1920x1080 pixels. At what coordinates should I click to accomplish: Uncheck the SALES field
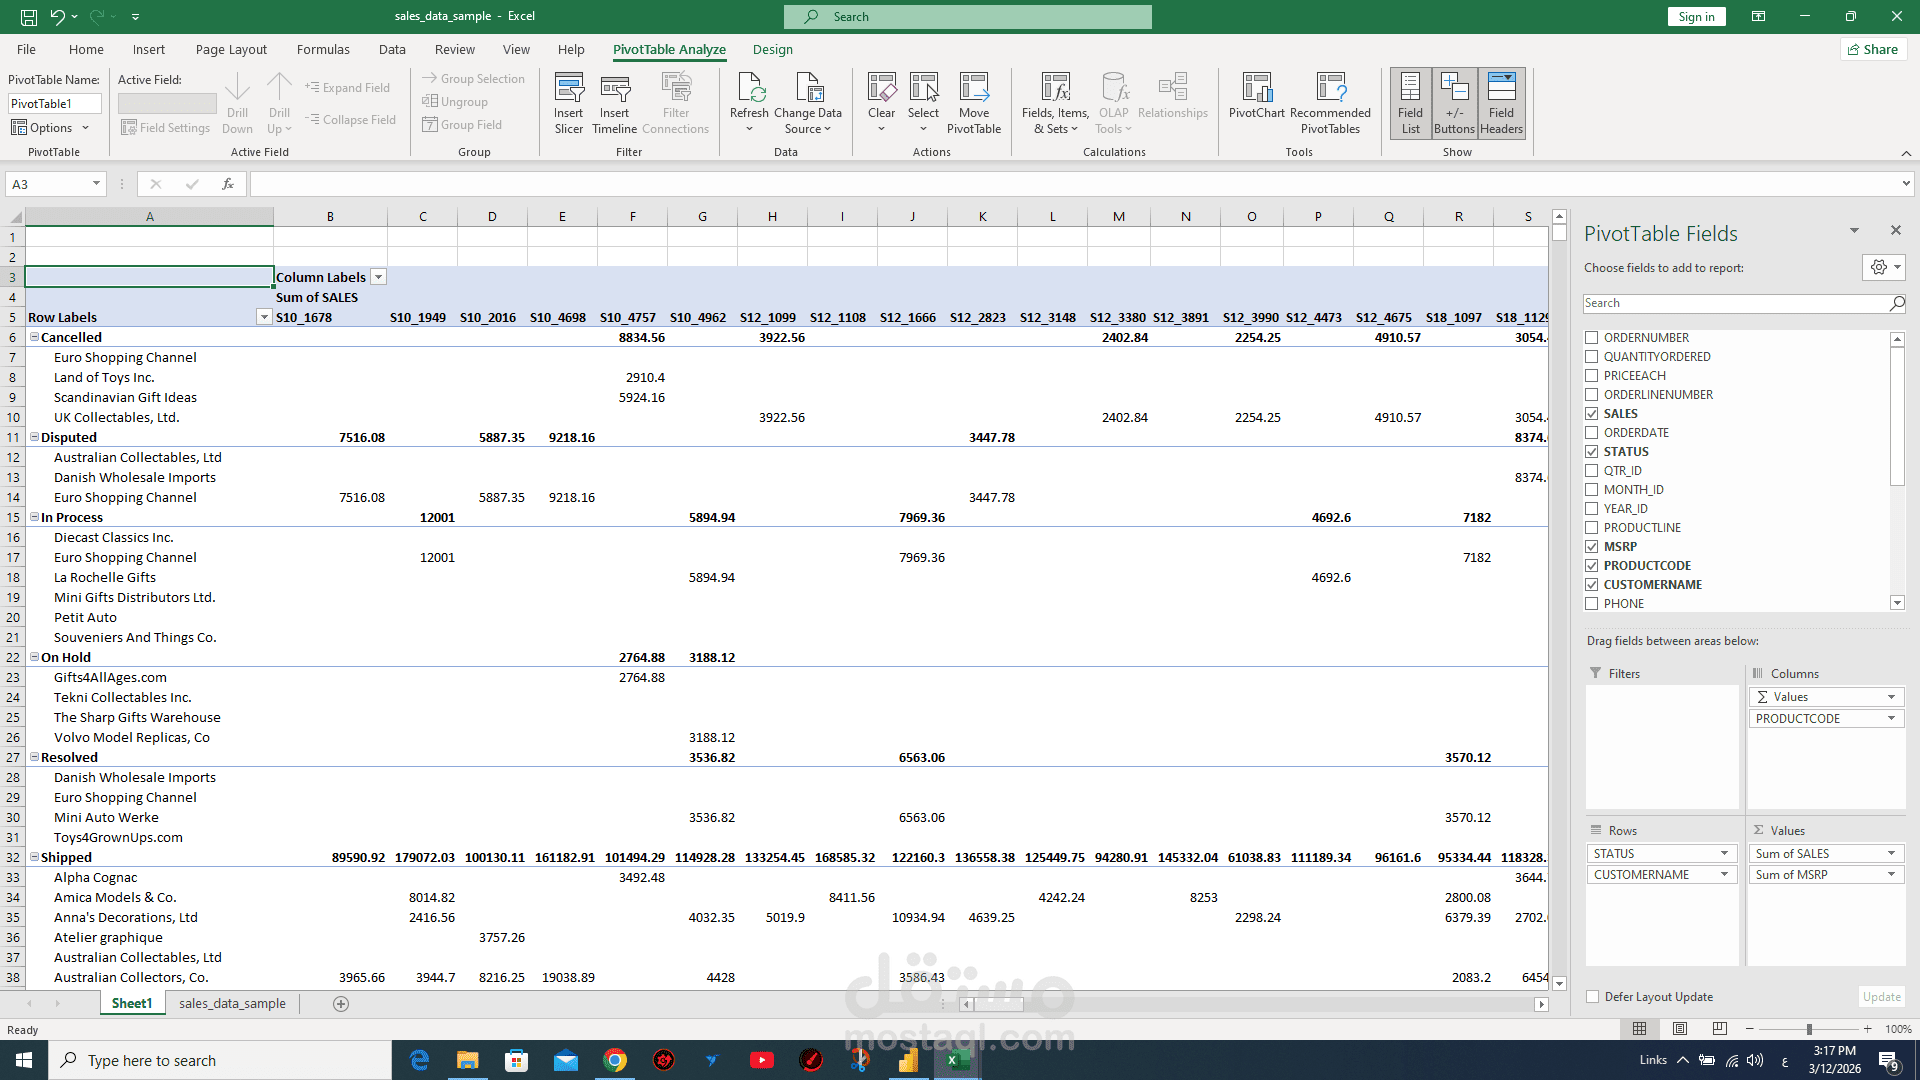(x=1591, y=414)
